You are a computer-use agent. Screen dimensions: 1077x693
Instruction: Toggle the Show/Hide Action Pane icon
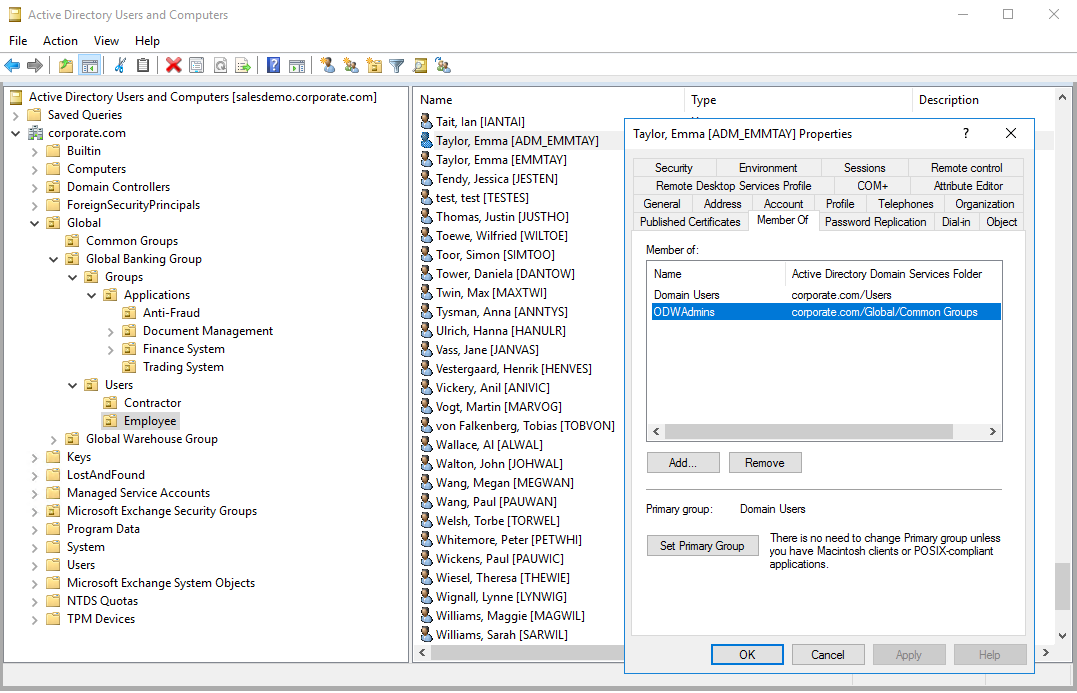tap(297, 66)
